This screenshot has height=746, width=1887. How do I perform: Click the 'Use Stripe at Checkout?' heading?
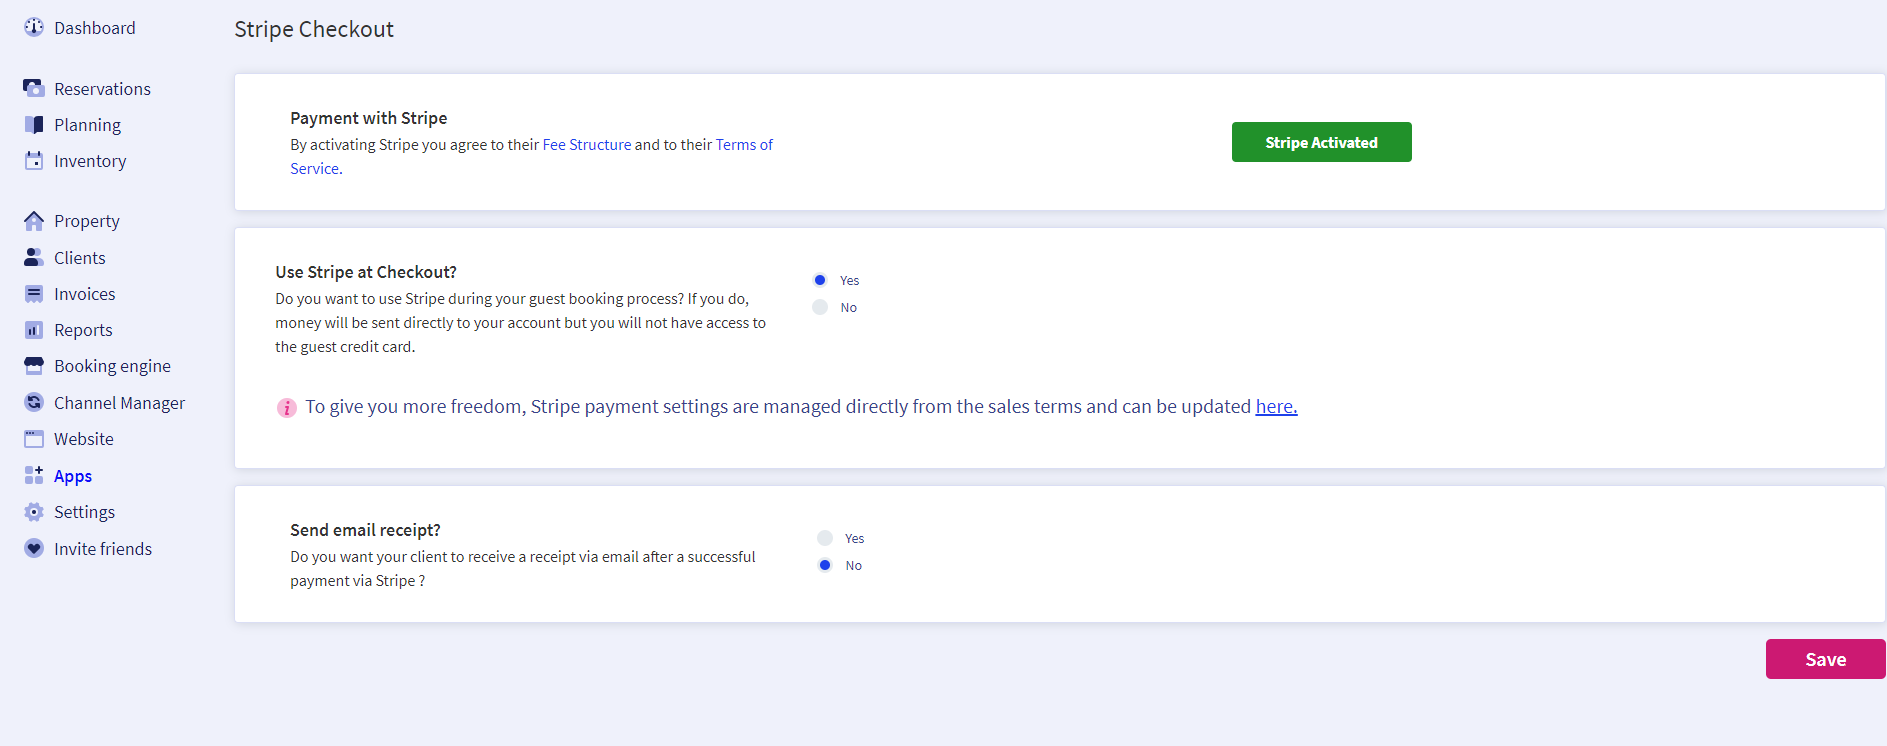[x=366, y=272]
